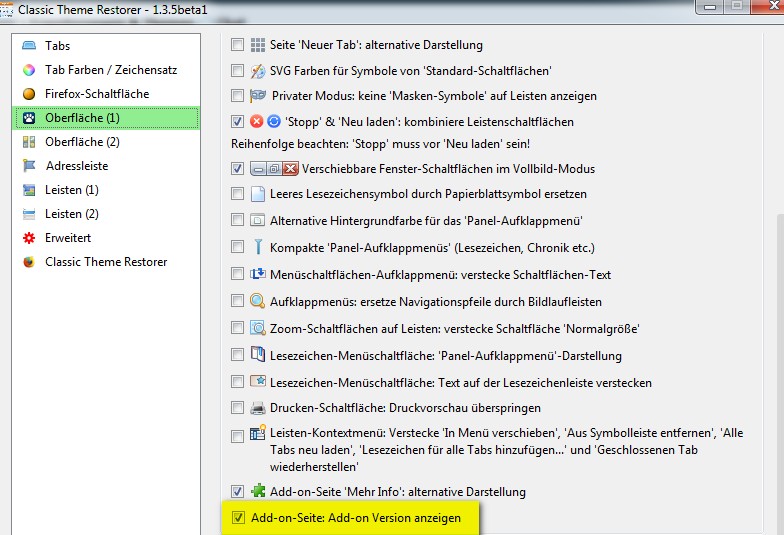This screenshot has height=535, width=784.
Task: Uncheck Add-on-Seite 'Mehr Info' checkbox
Action: point(238,492)
